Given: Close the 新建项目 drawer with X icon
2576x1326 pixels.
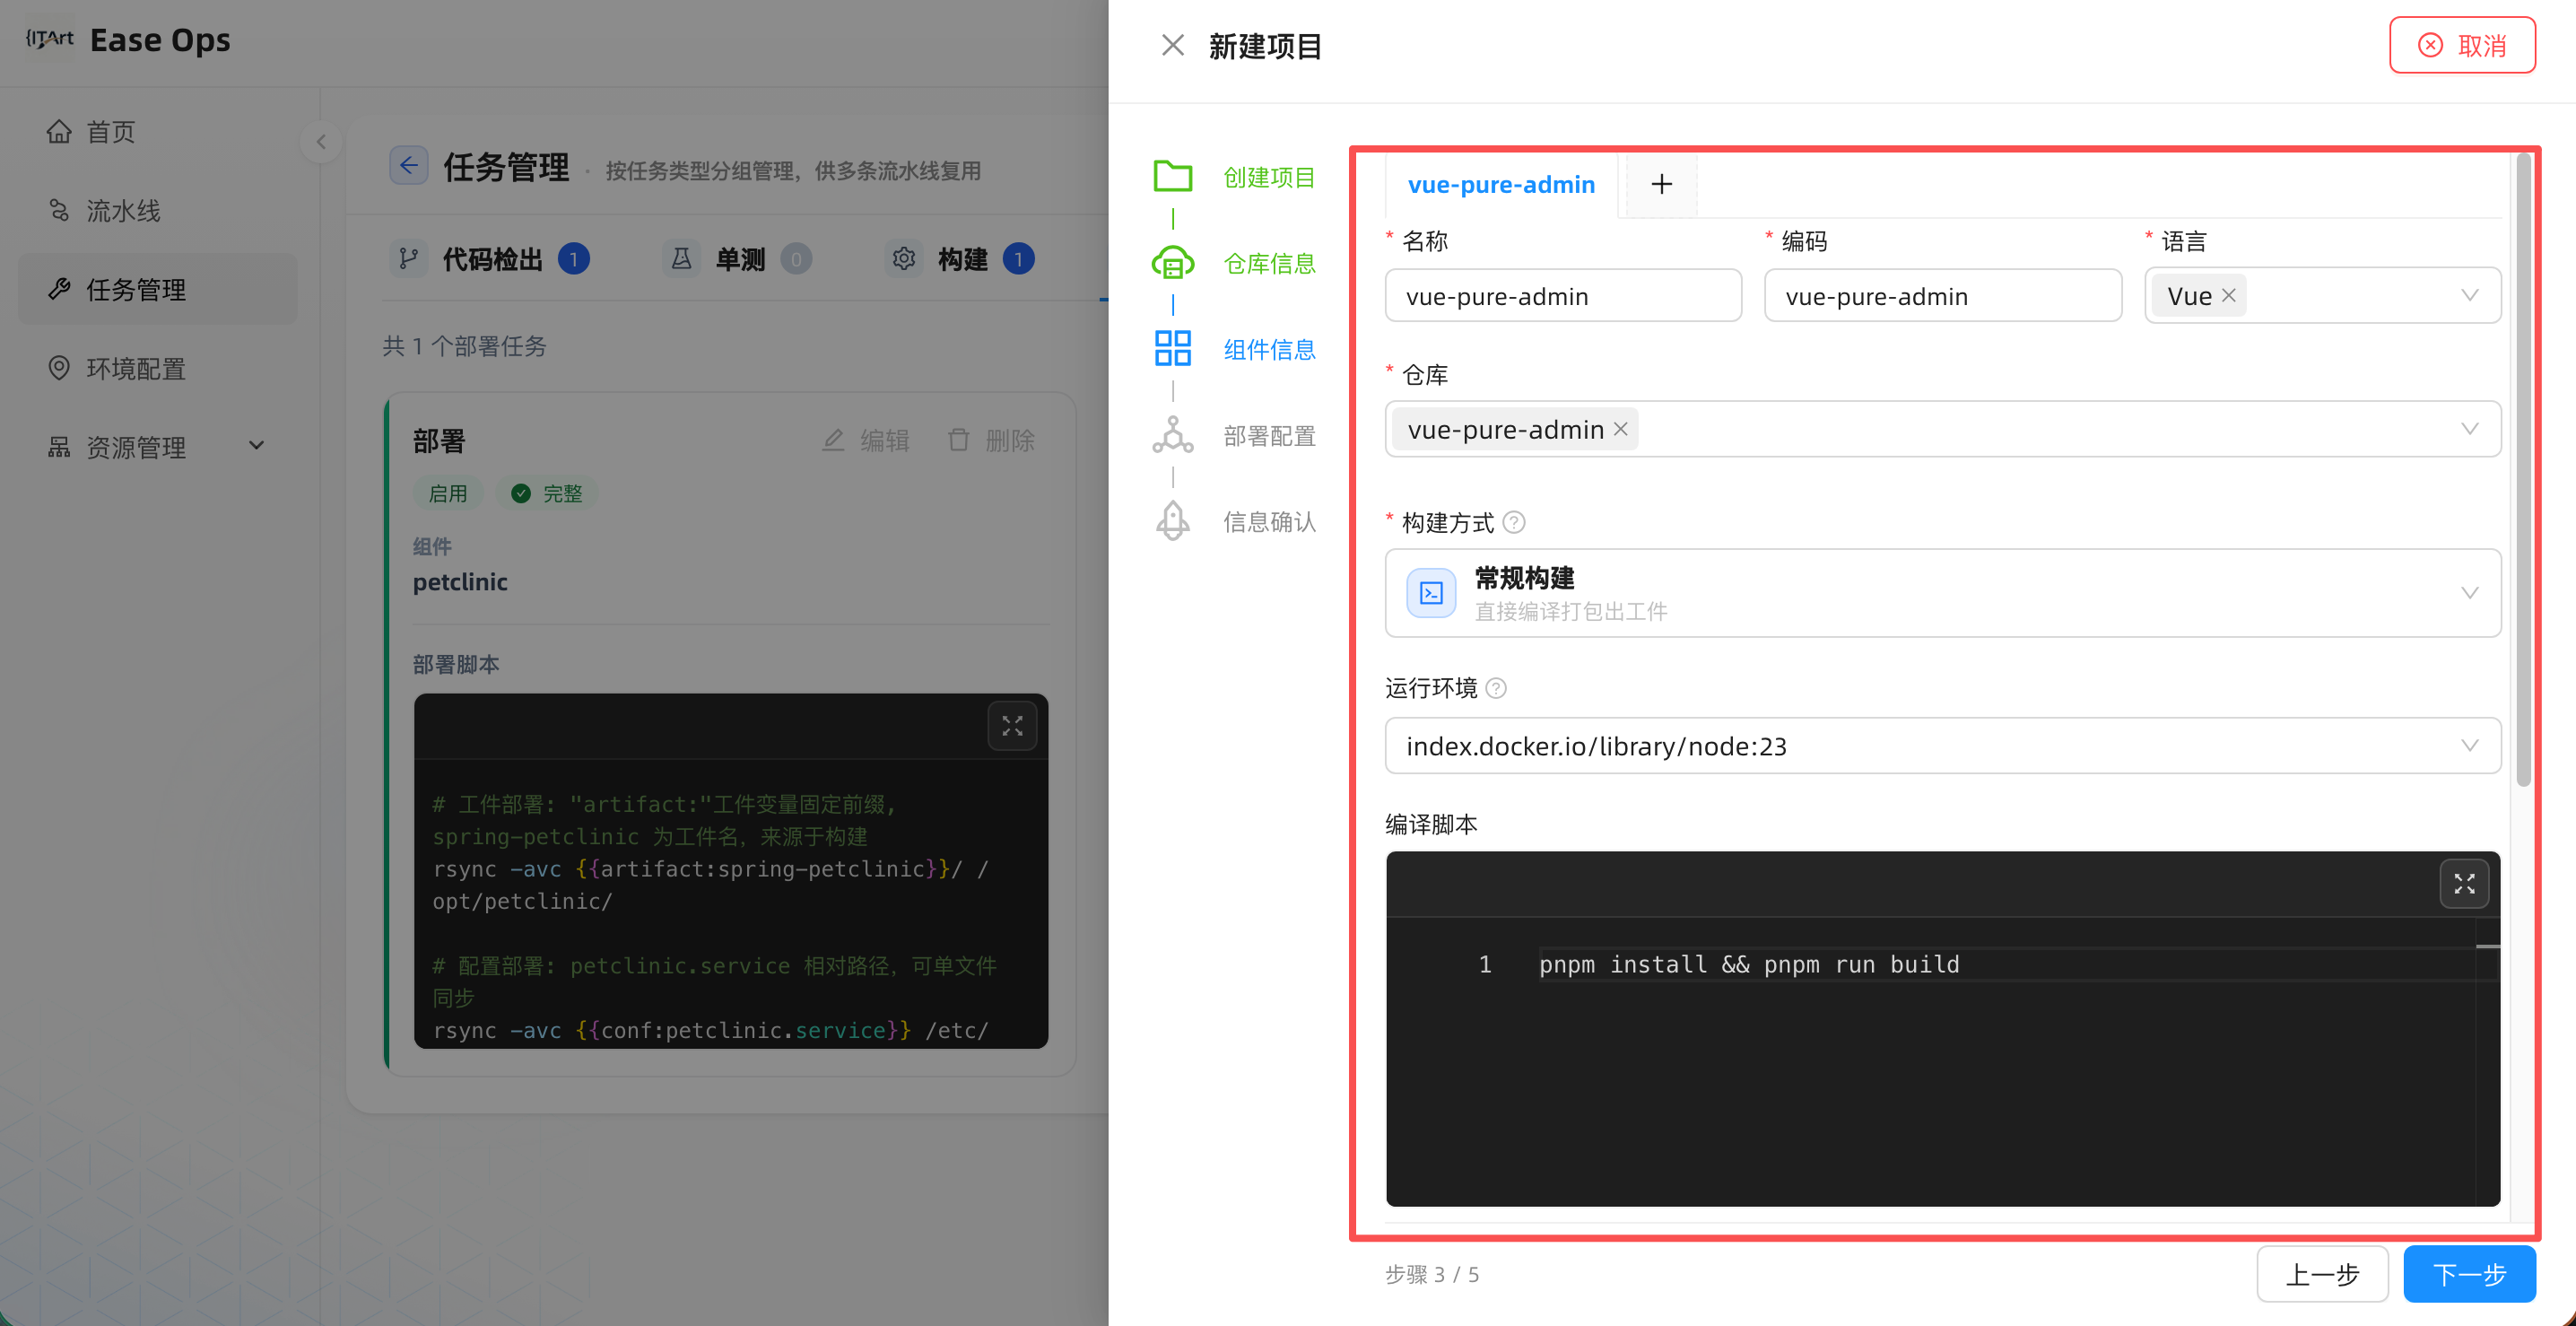Looking at the screenshot, I should coord(1172,45).
